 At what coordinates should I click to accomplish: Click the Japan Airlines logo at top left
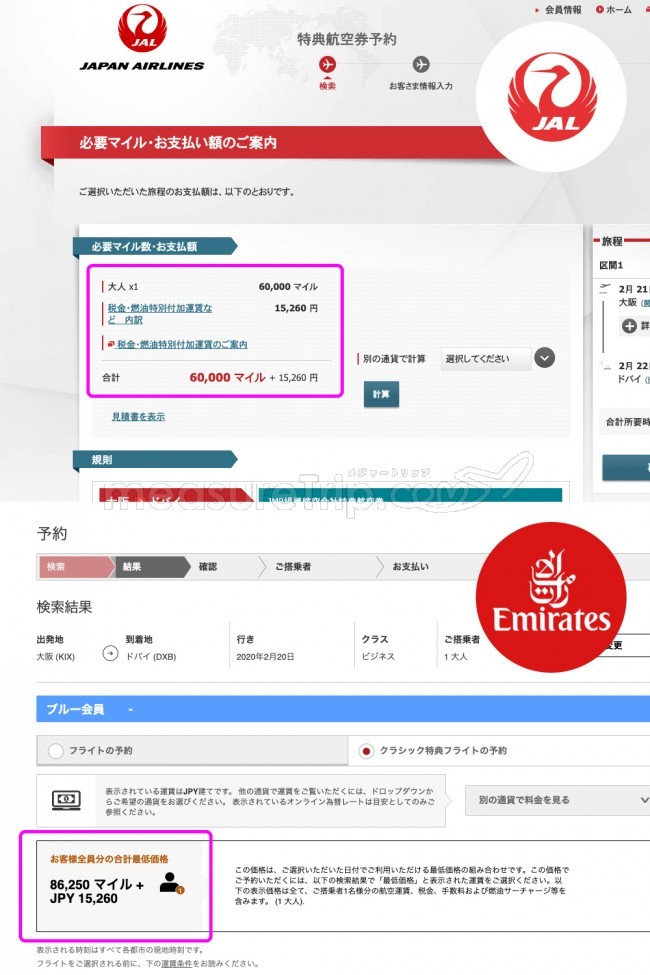click(x=142, y=38)
